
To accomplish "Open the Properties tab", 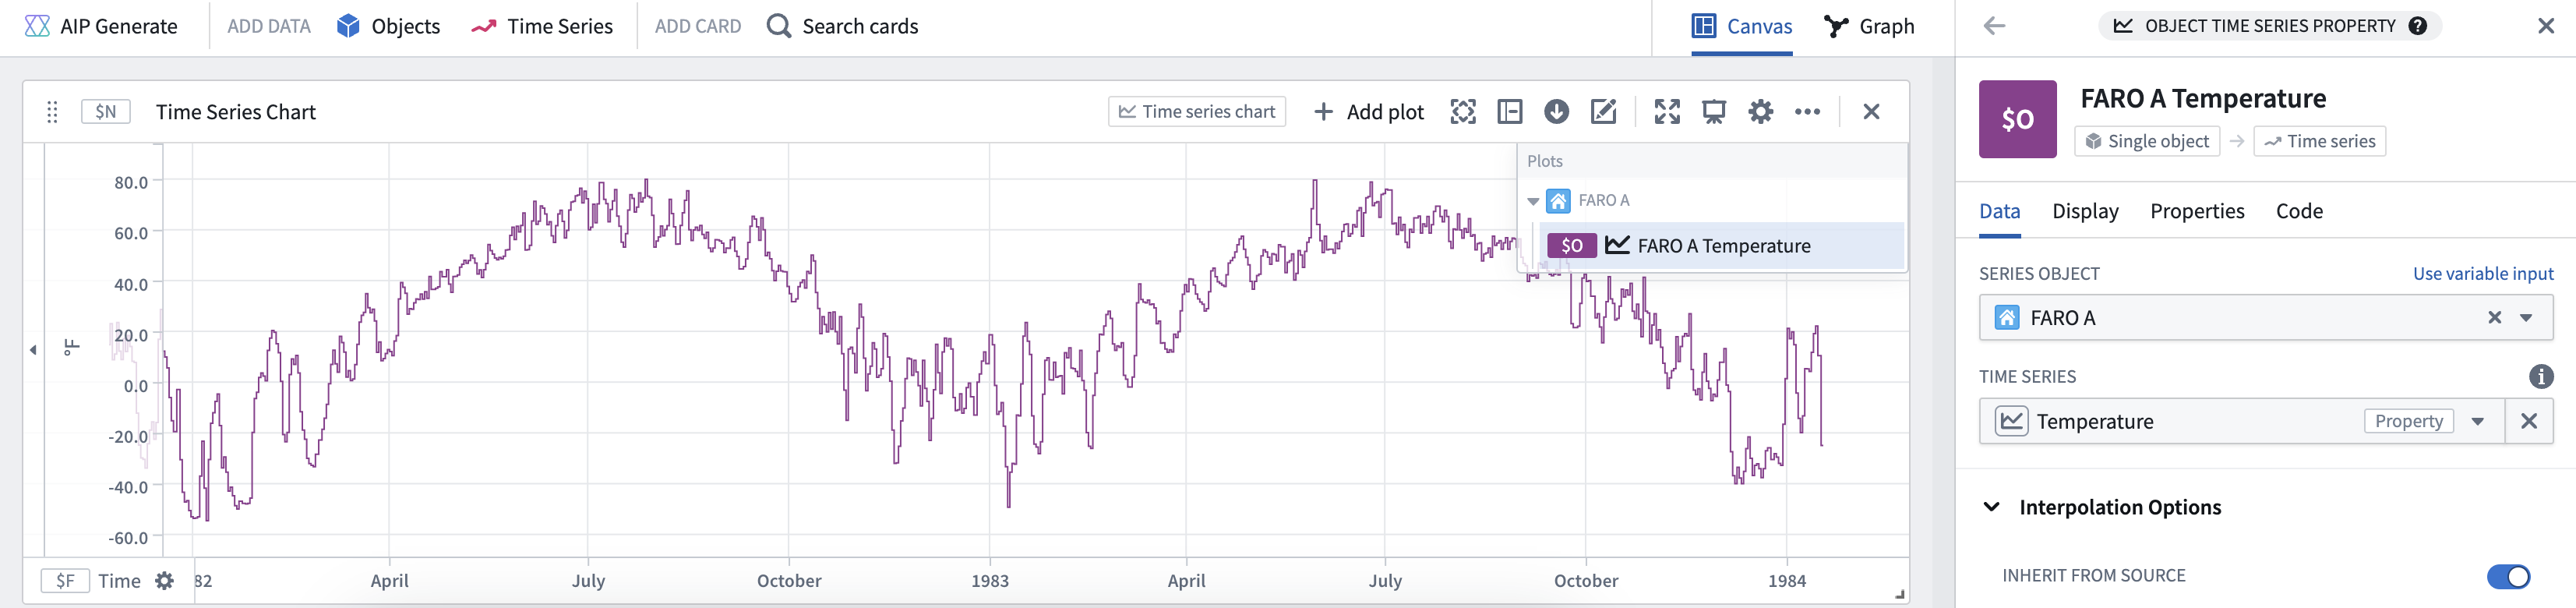I will (x=2198, y=211).
